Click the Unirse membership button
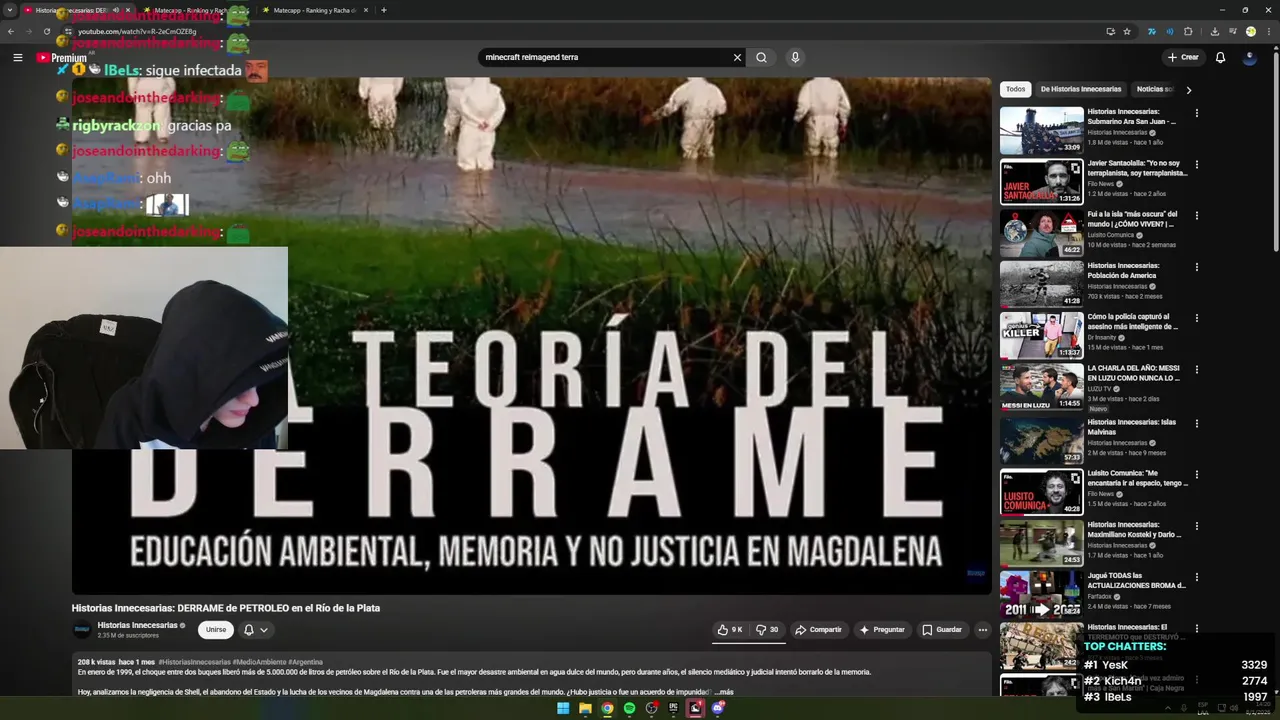 [x=216, y=630]
